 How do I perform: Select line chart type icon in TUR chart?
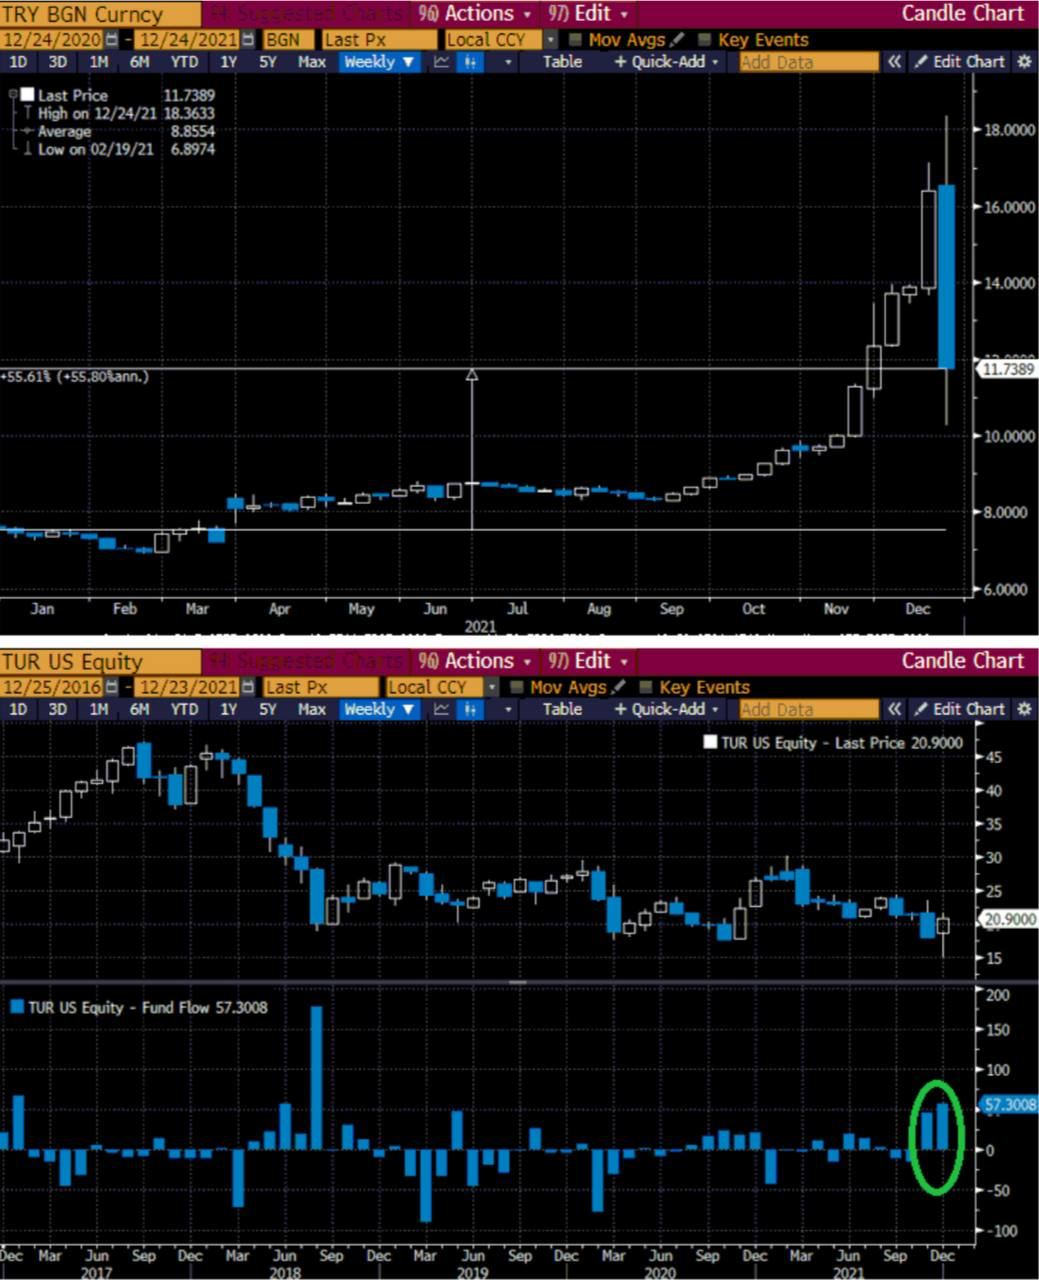pyautogui.click(x=441, y=709)
